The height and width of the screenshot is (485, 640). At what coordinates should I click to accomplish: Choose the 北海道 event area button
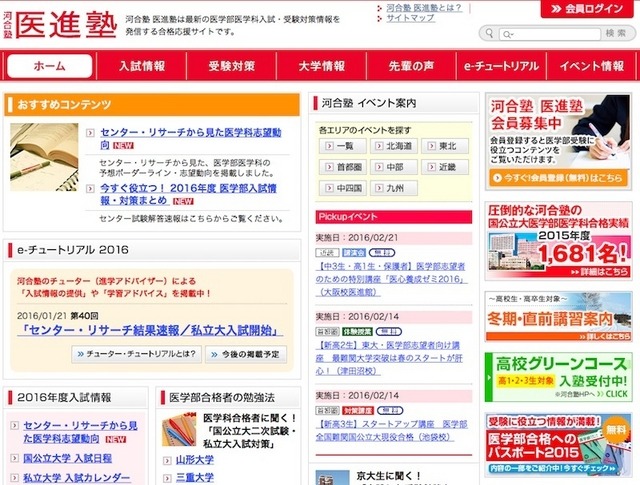[393, 146]
